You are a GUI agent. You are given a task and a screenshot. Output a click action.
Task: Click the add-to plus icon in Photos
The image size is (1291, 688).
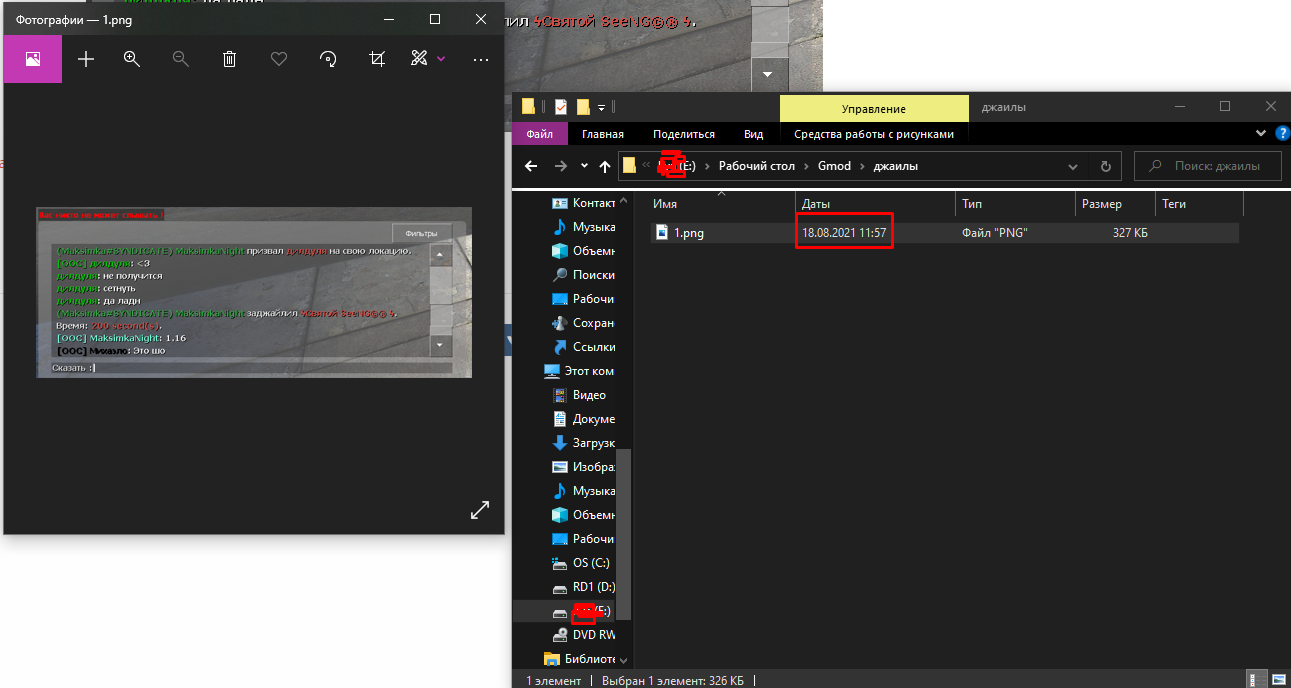86,59
